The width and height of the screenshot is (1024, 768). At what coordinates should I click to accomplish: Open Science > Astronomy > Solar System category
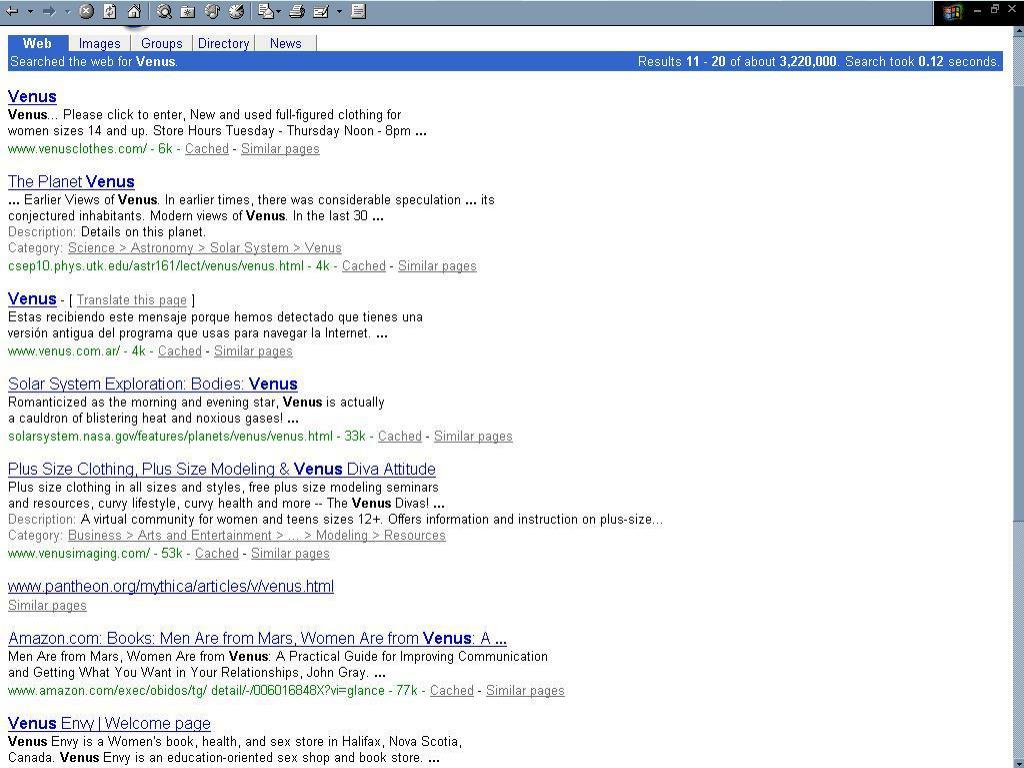(204, 248)
